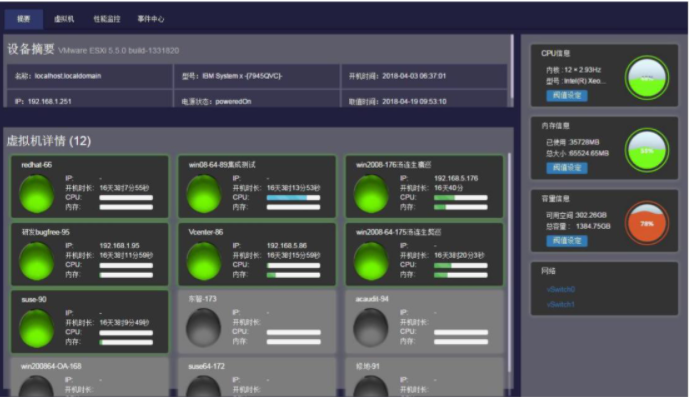Click the memory usage gauge showing 55%

pos(647,150)
